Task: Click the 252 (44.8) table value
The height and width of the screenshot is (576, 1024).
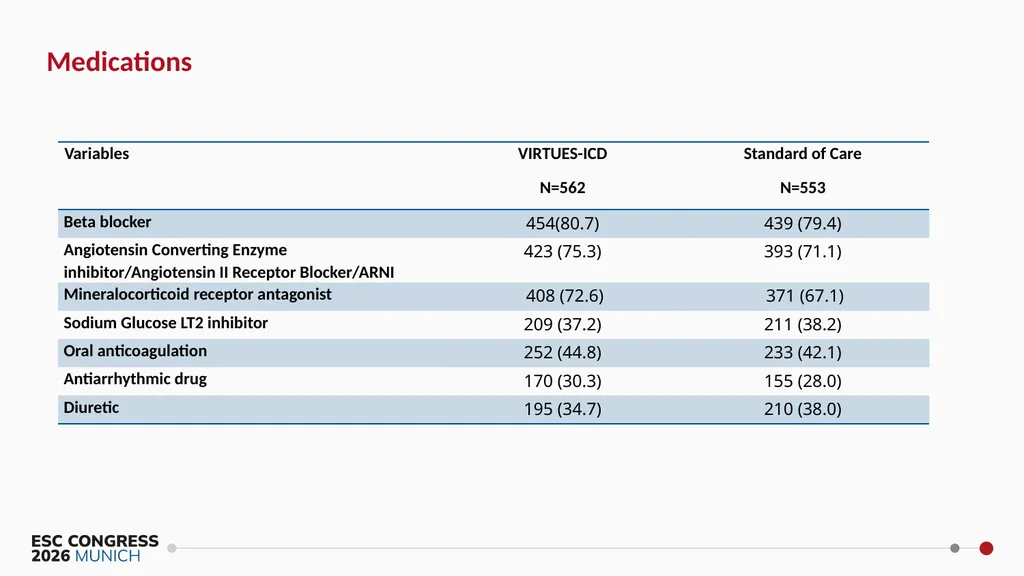Action: (x=562, y=353)
